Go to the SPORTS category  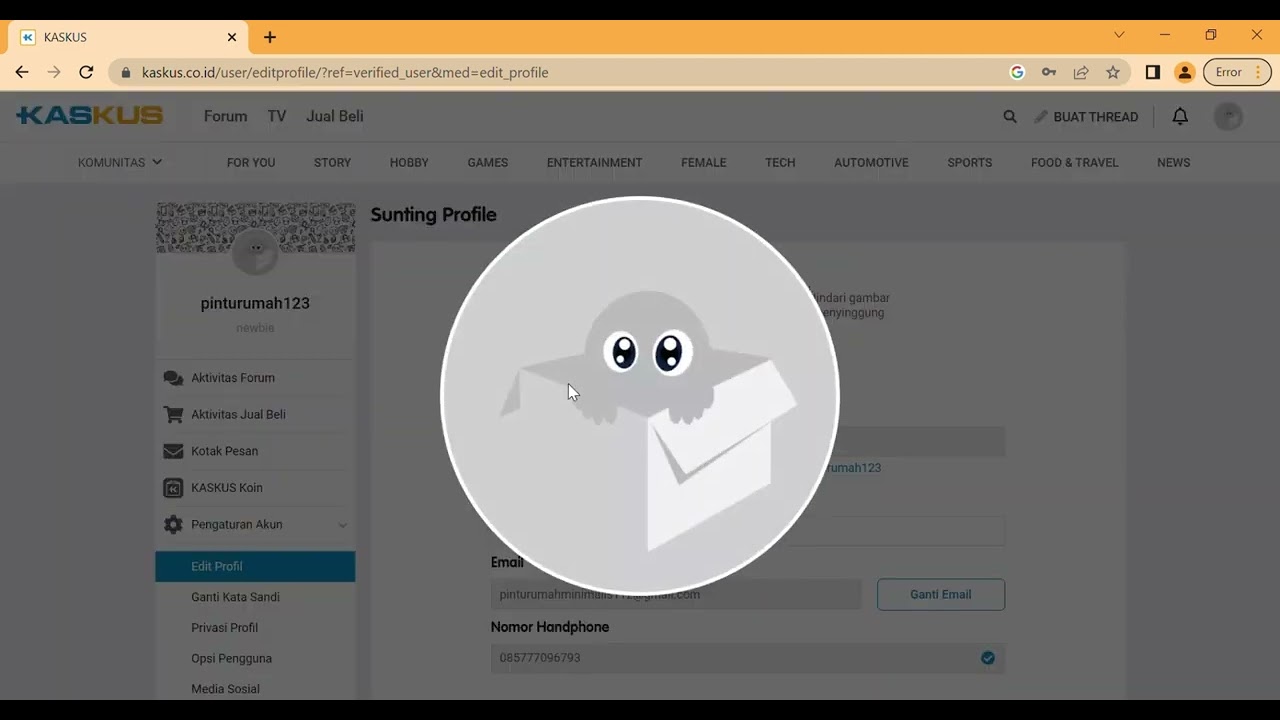tap(970, 162)
